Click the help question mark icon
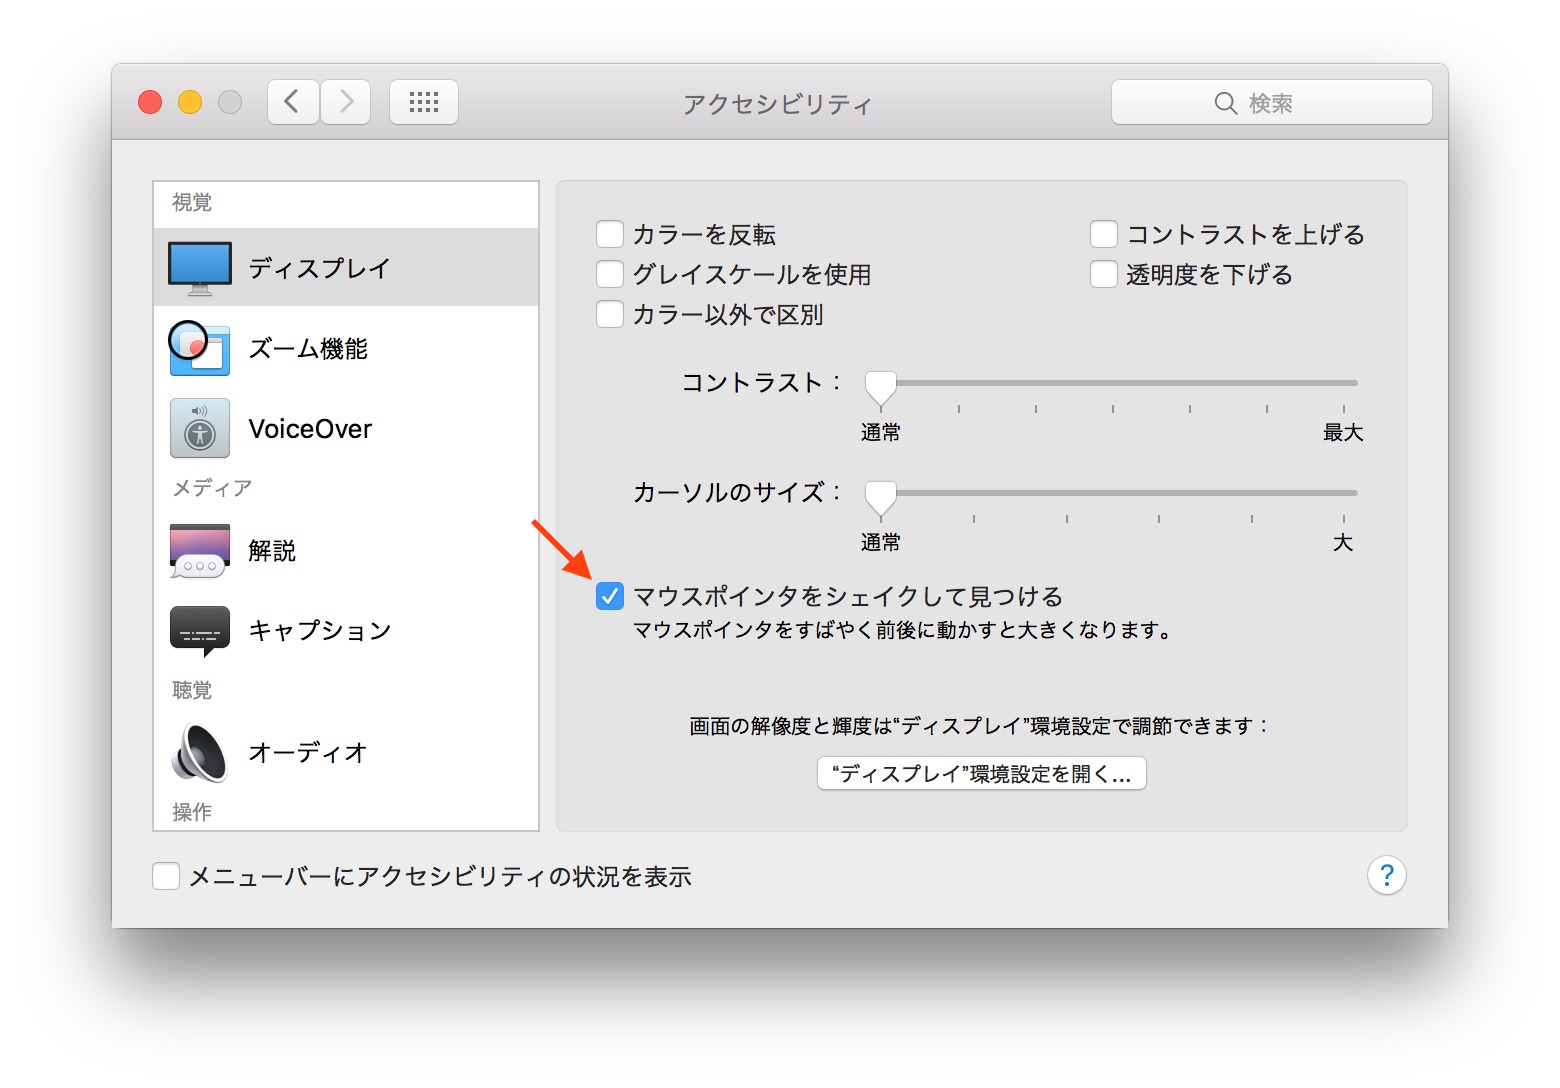This screenshot has height=1088, width=1560. click(x=1386, y=875)
